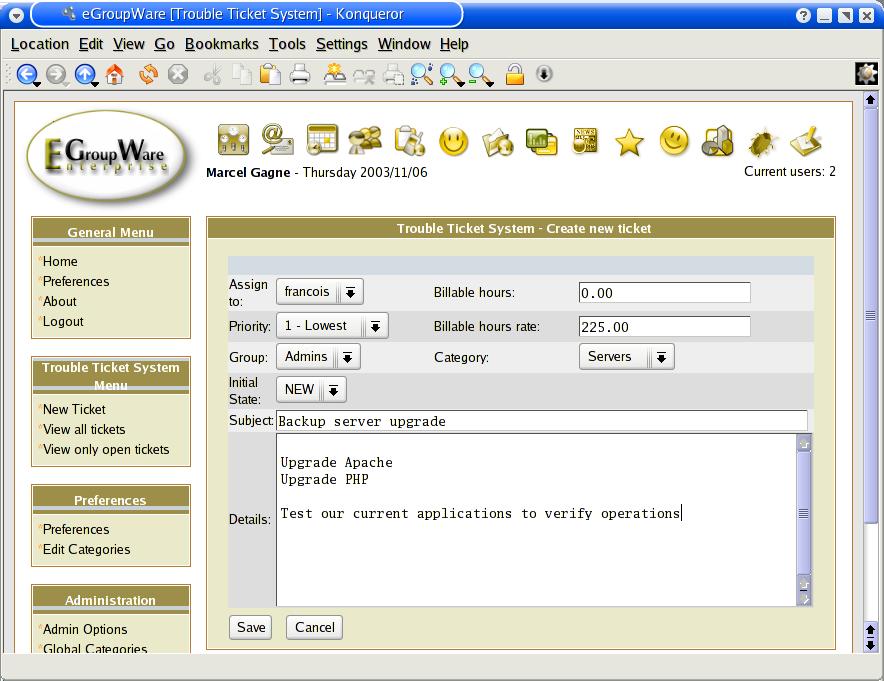Click the yellow star bookmarks icon
884x681 pixels.
tap(629, 142)
